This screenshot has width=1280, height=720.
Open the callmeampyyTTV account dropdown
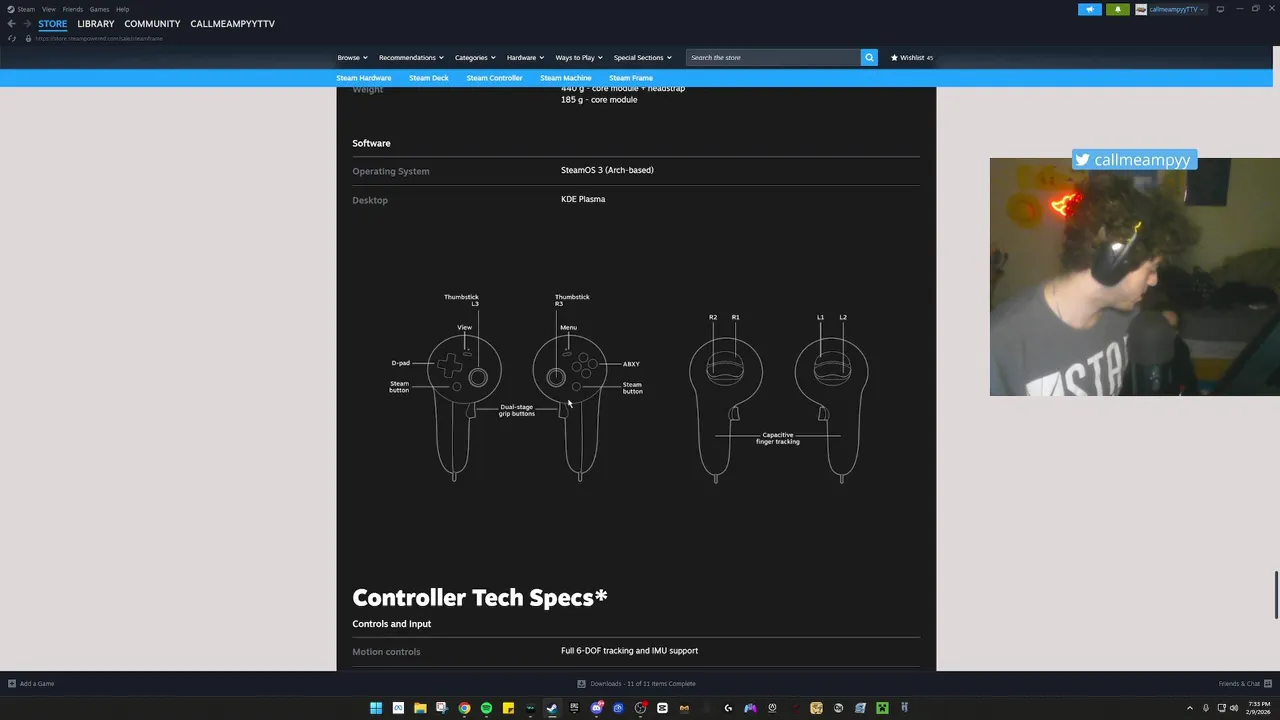pyautogui.click(x=1176, y=9)
